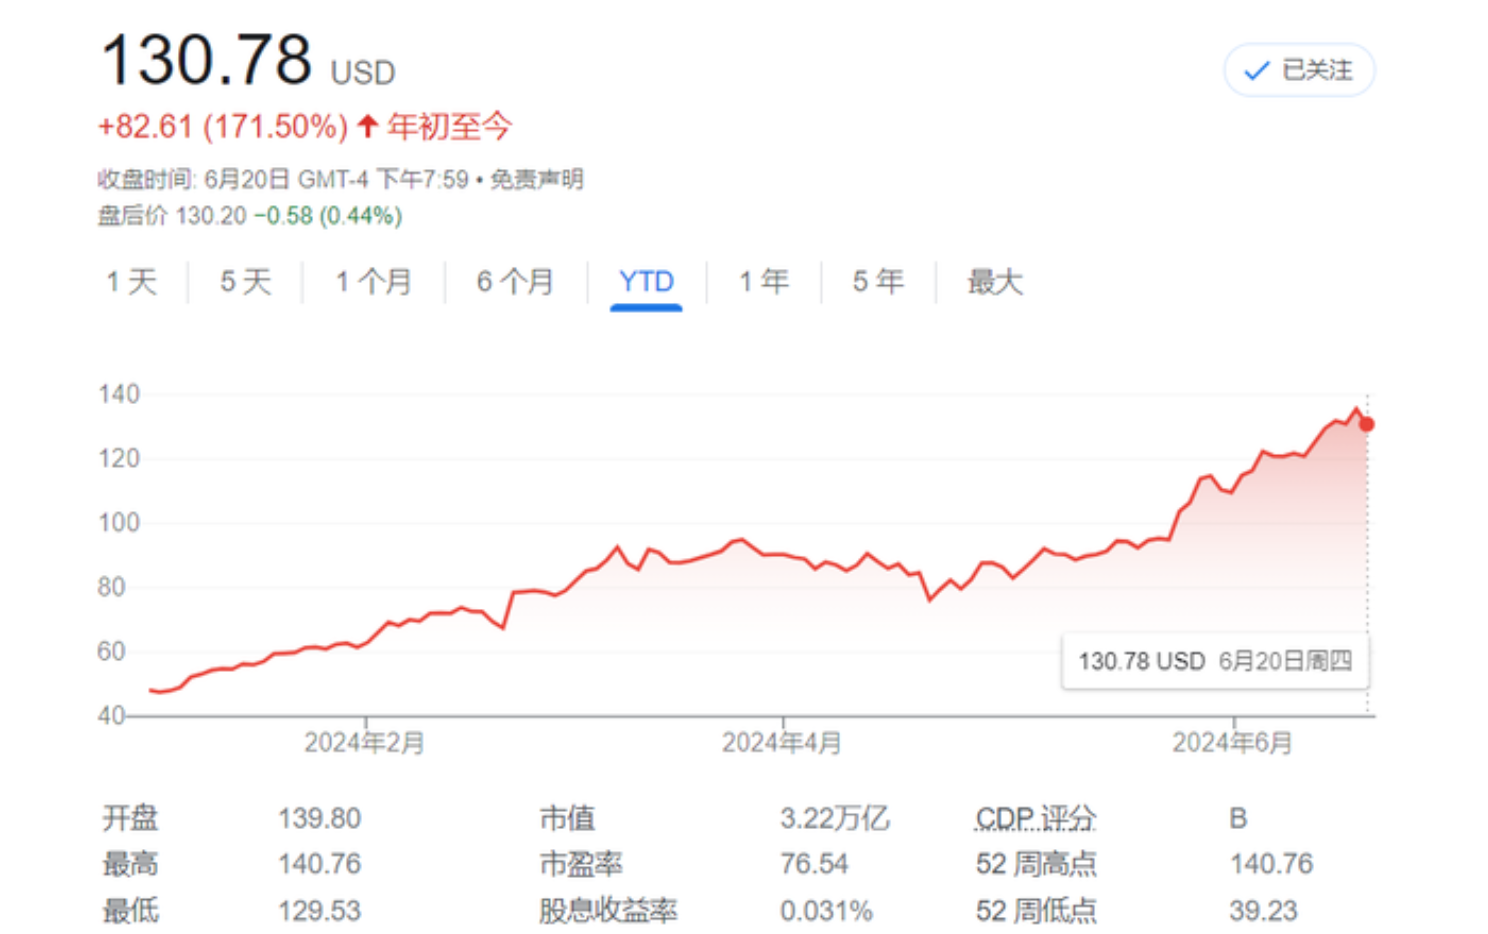Viewport: 1488px width, 934px height.
Task: Open the 免责声明 disclaimer link
Action: (537, 179)
